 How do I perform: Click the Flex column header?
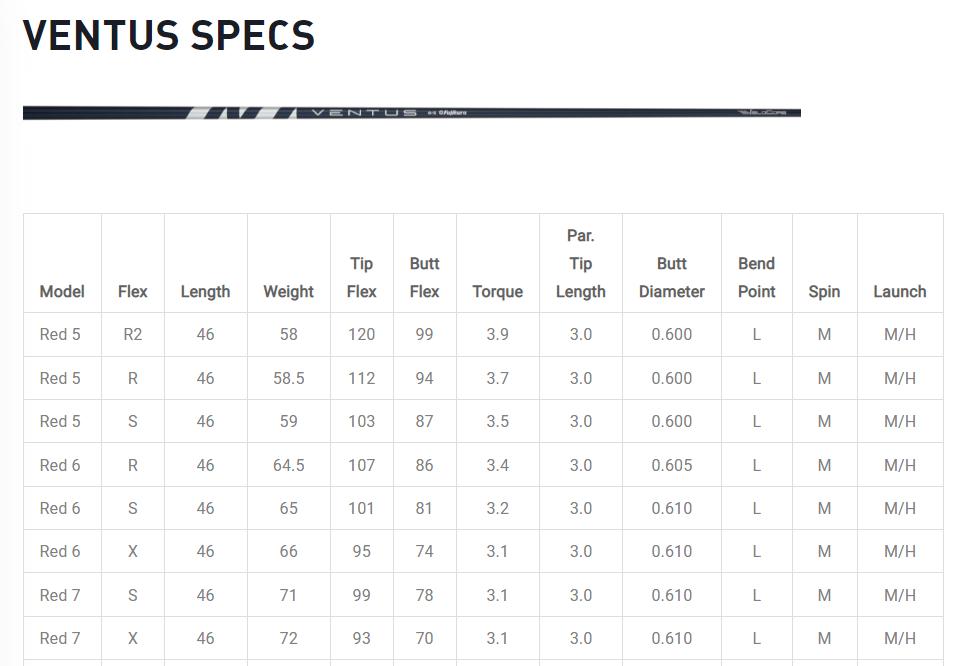132,292
